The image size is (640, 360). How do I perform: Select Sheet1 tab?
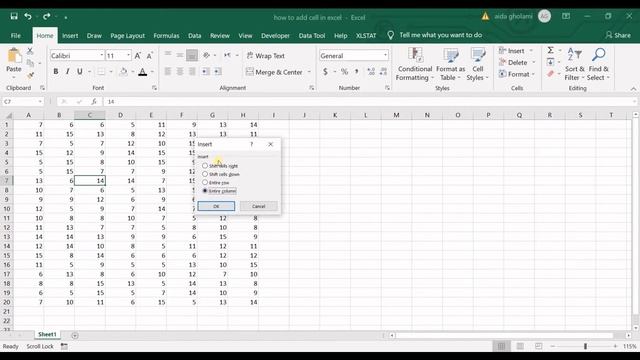coord(47,334)
